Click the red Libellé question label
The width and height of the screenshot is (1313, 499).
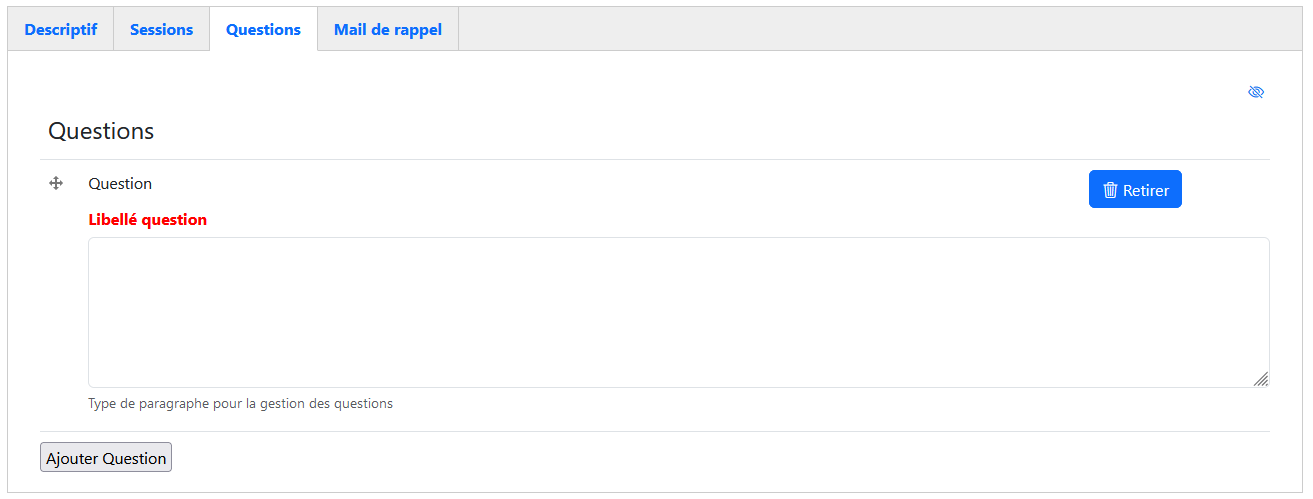point(148,220)
